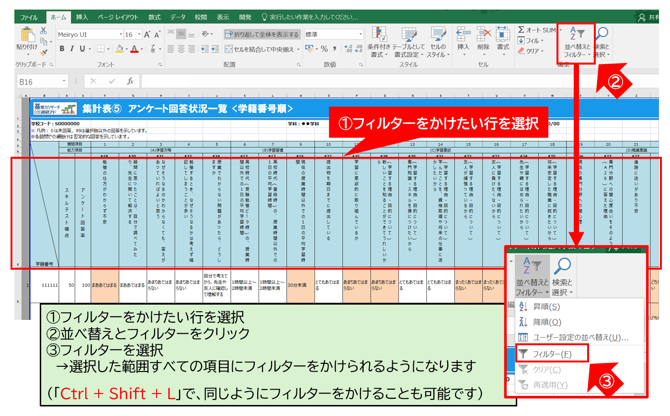Viewport: 670px width, 416px height.
Task: Click セルを結合して中央揃え merge button
Action: pos(260,49)
